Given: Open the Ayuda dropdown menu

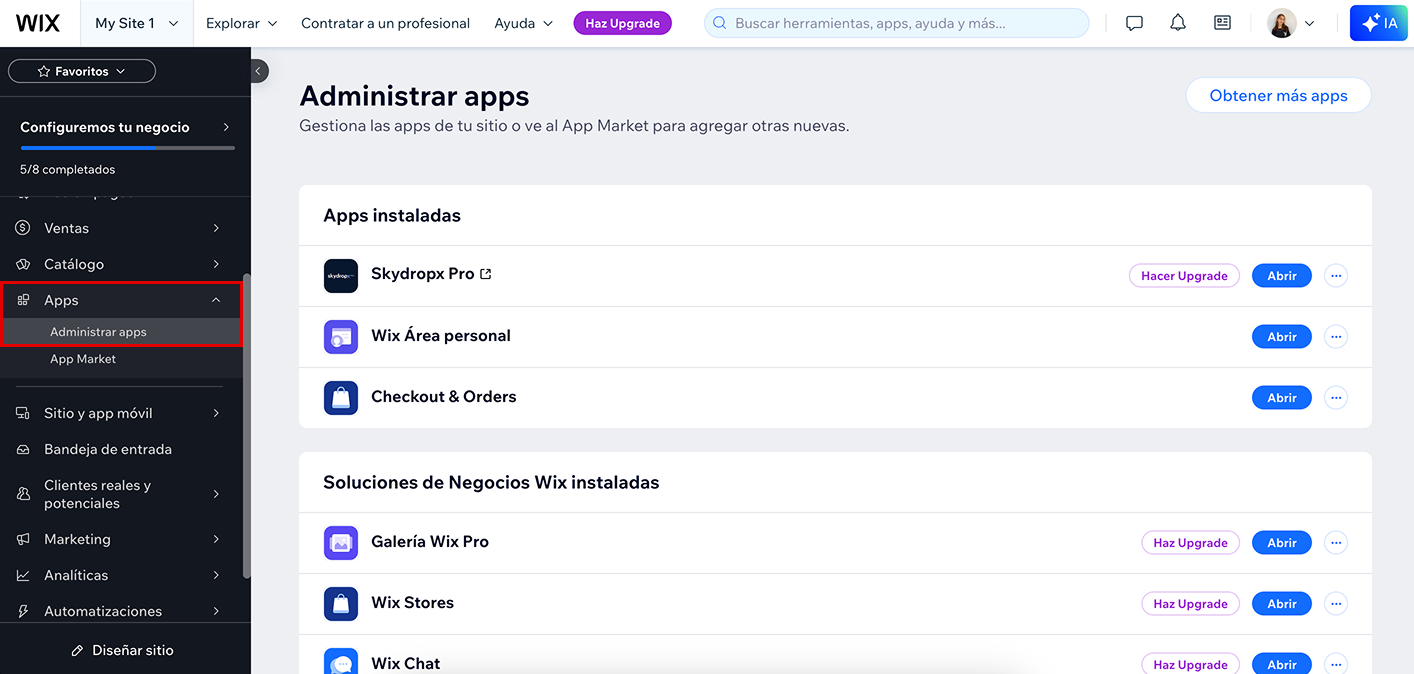Looking at the screenshot, I should click(523, 23).
